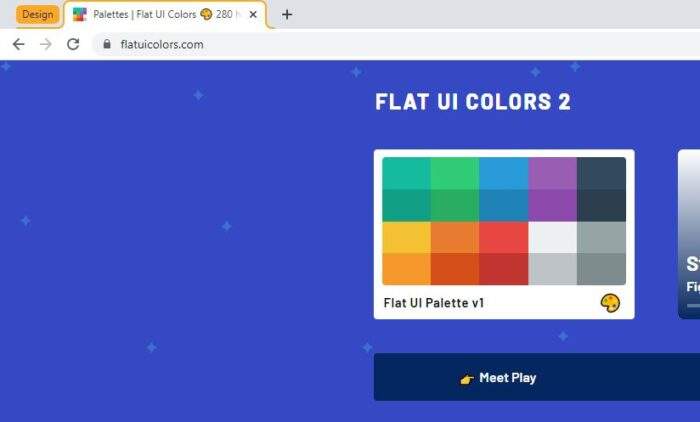700x422 pixels.
Task: Pick the turquoise swatch in top row
Action: pos(406,173)
